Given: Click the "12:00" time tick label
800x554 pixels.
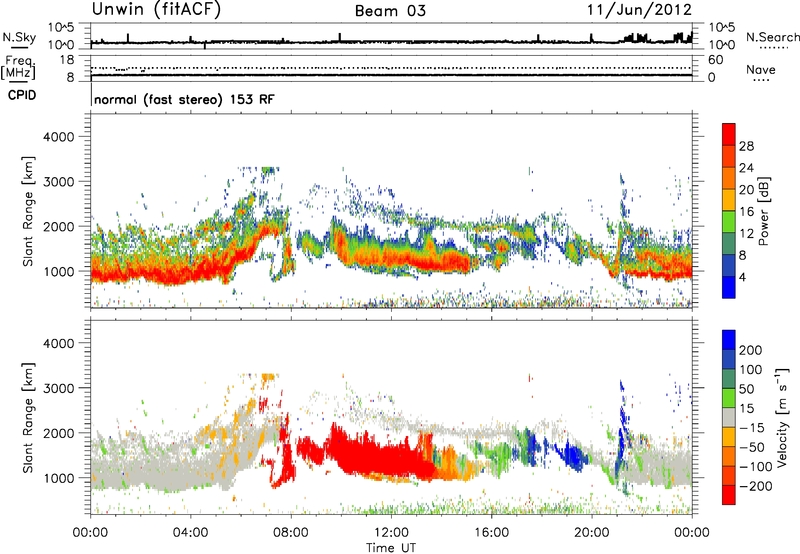Looking at the screenshot, I should tap(391, 533).
